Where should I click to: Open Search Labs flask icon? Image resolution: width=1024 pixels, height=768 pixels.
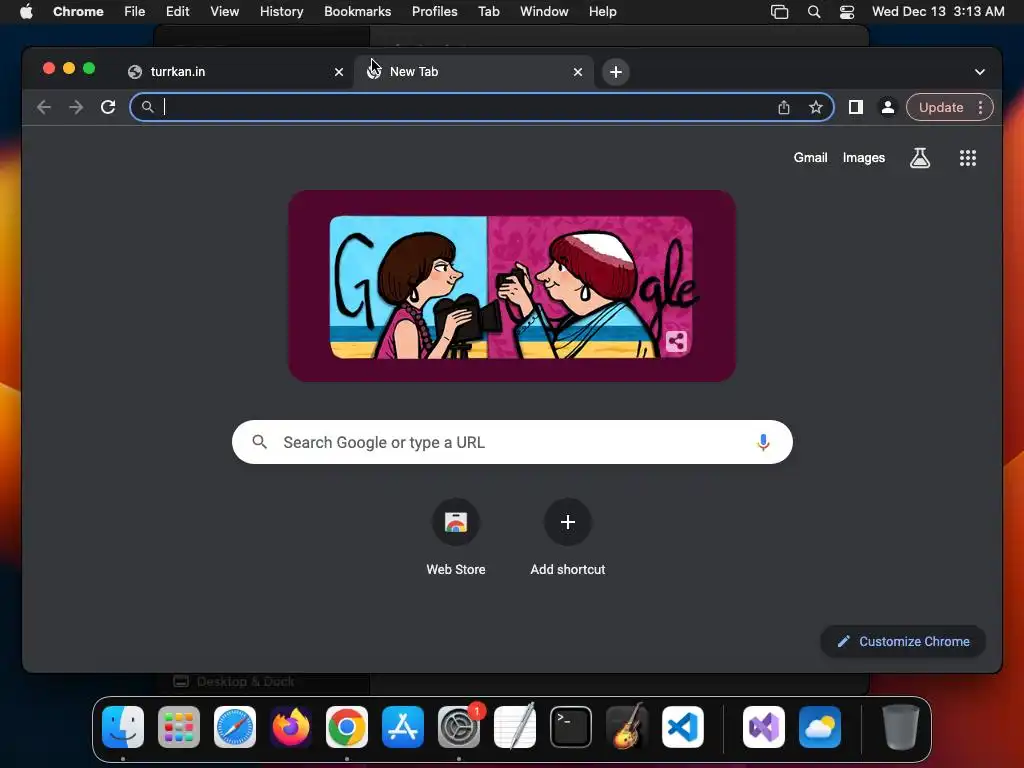coord(920,157)
